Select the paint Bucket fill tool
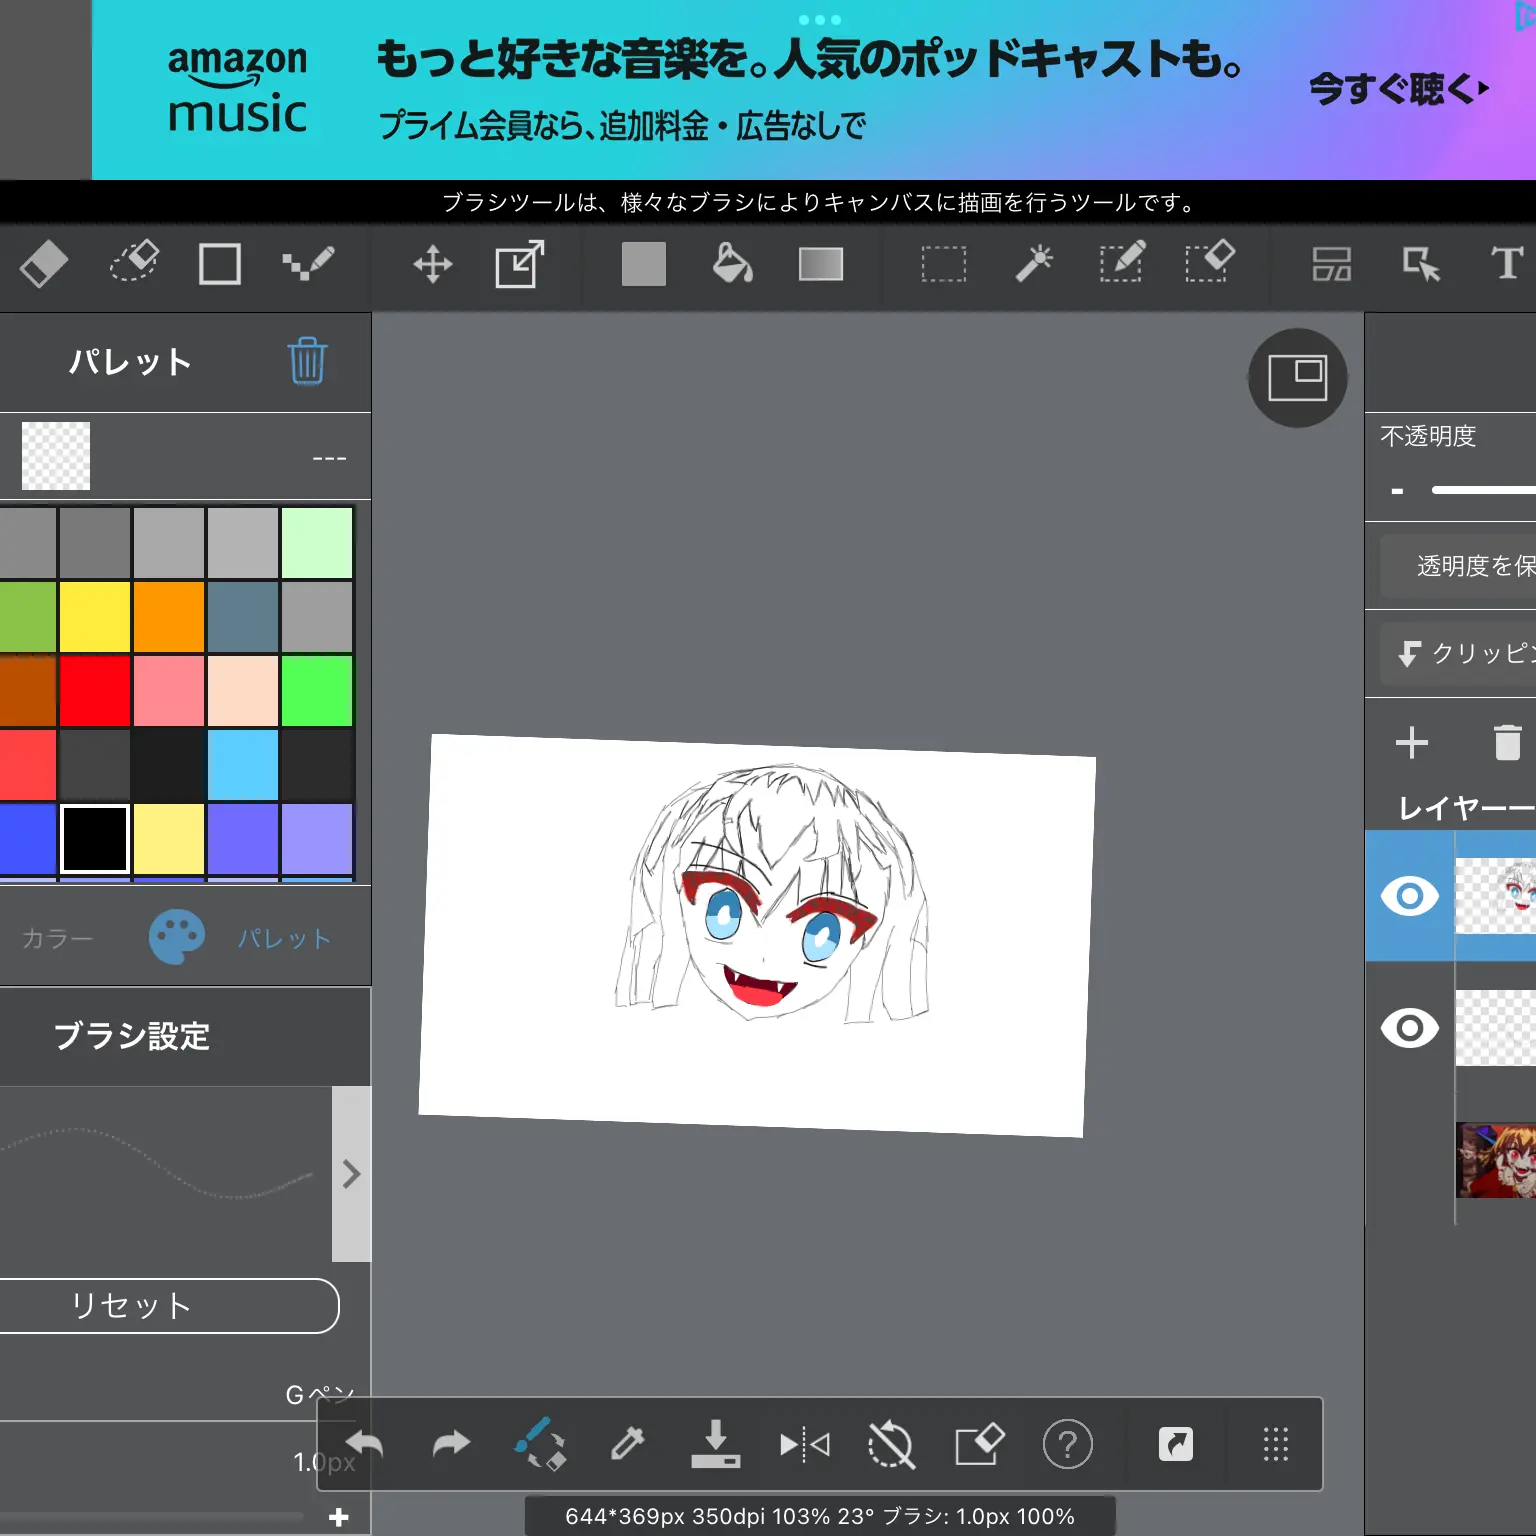Image resolution: width=1536 pixels, height=1536 pixels. coord(732,265)
